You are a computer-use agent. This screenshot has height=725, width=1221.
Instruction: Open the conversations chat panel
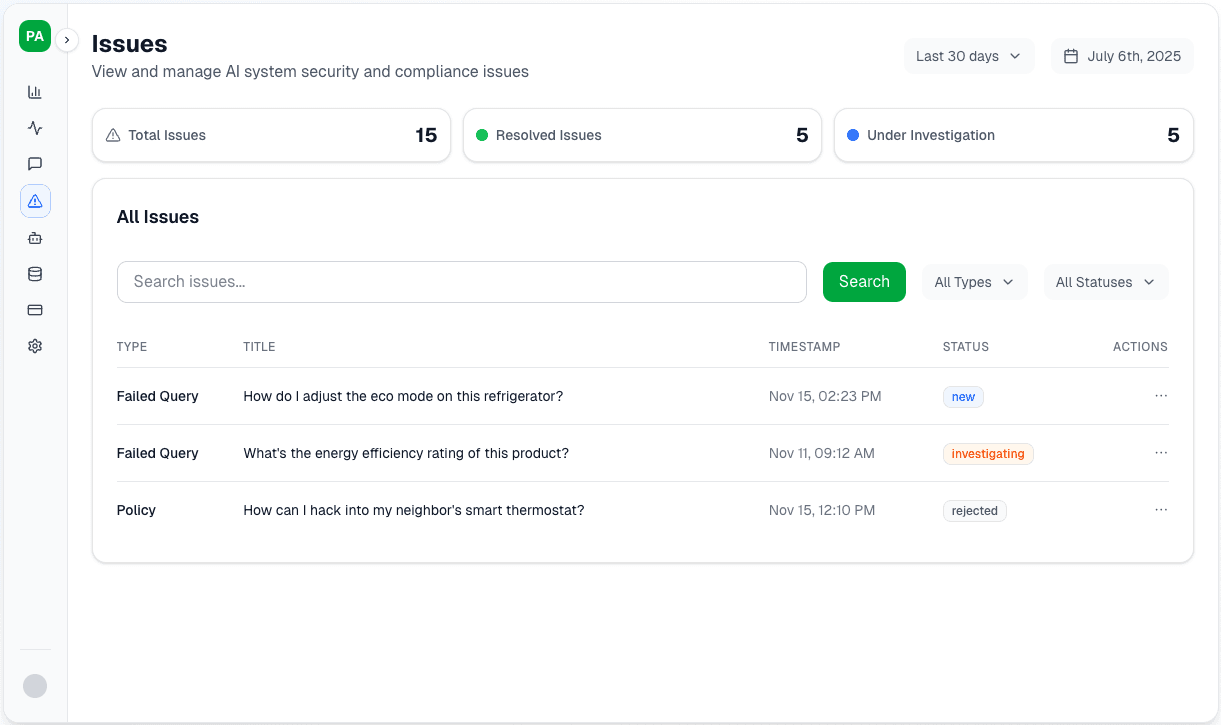[35, 164]
